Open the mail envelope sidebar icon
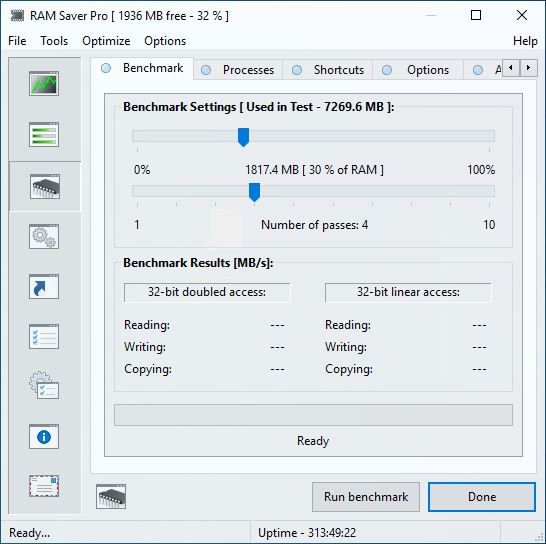 click(44, 486)
